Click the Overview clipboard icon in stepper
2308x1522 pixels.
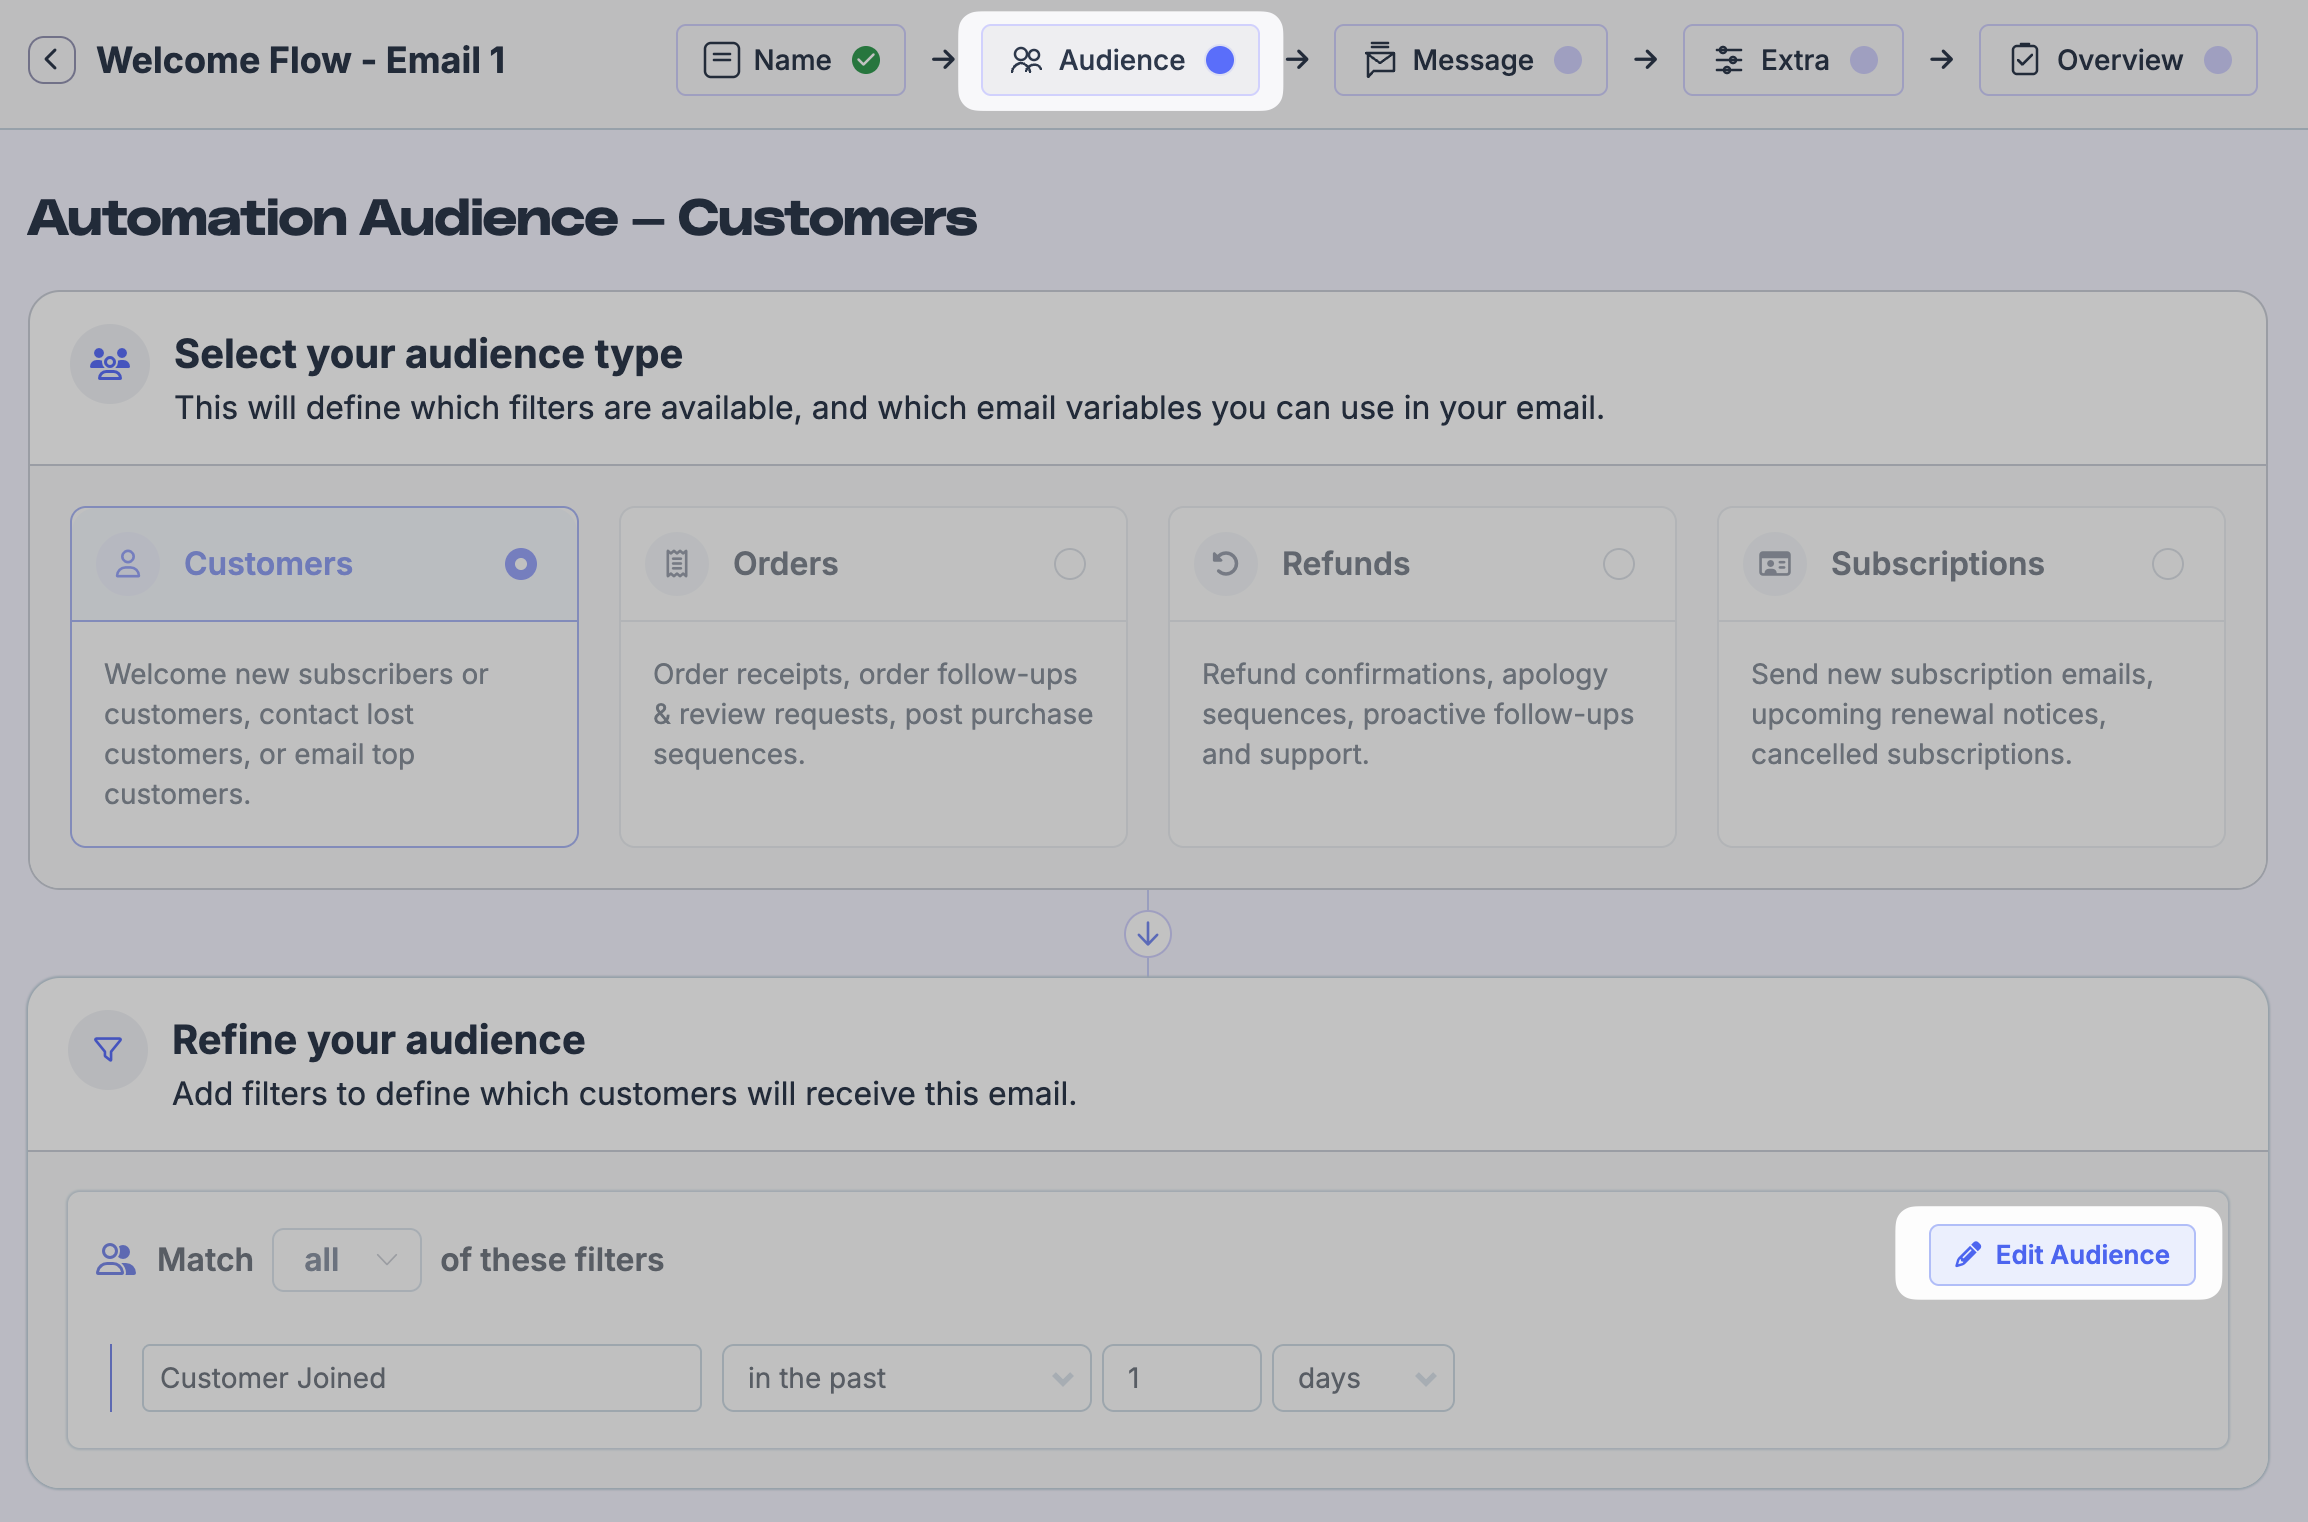[x=2025, y=60]
